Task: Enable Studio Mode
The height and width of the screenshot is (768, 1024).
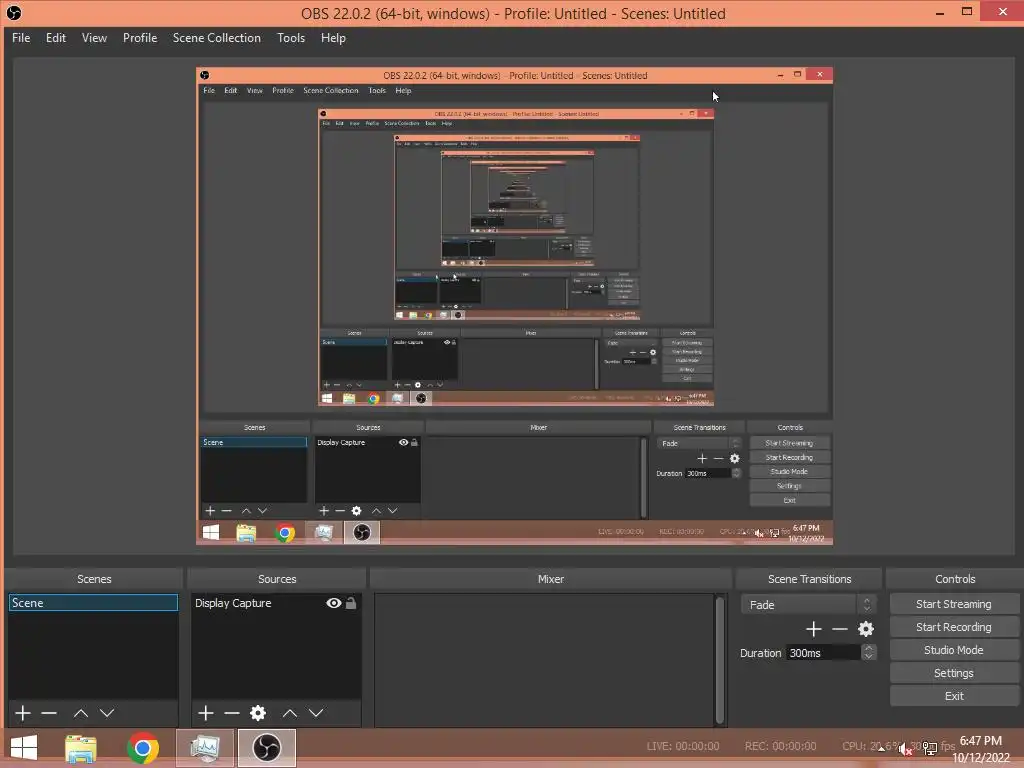Action: (x=953, y=650)
